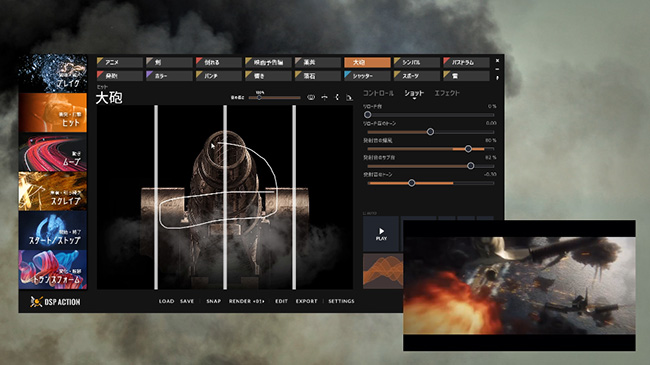
Task: Click the pin icon below minimize button
Action: [x=497, y=77]
